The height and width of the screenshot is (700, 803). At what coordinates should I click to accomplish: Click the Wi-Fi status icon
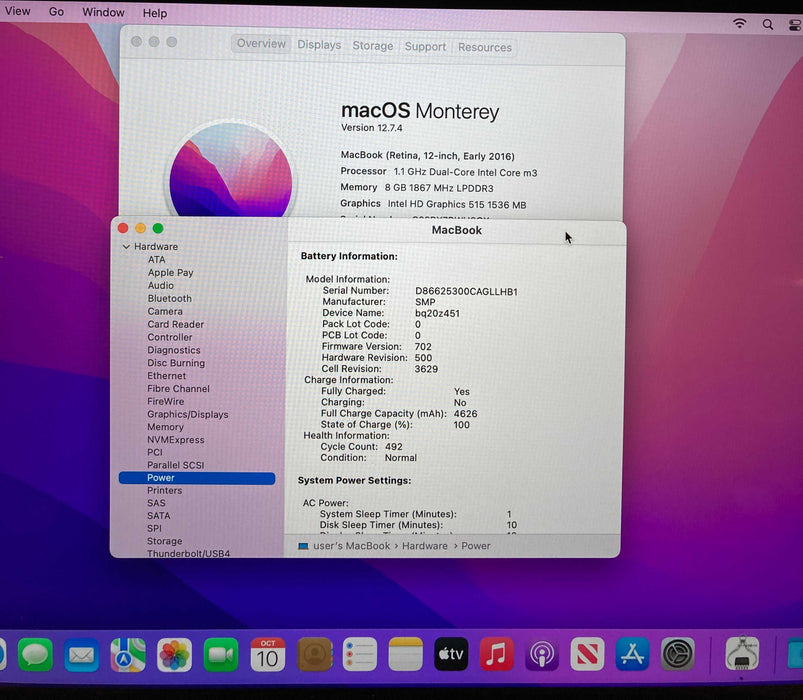point(740,23)
